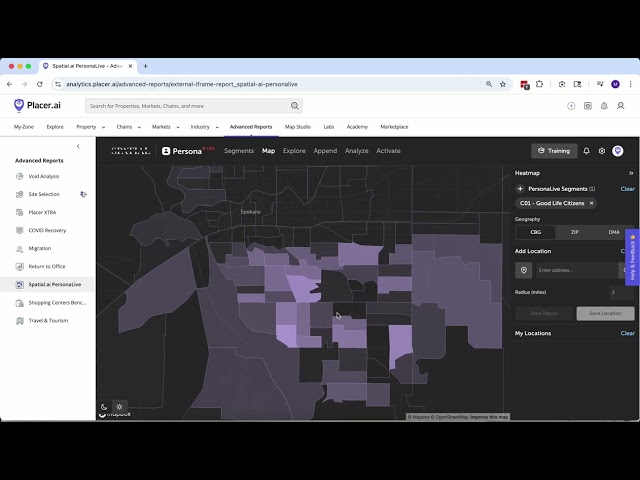The height and width of the screenshot is (480, 640).
Task: Open settings gear in Persona header
Action: click(x=602, y=151)
